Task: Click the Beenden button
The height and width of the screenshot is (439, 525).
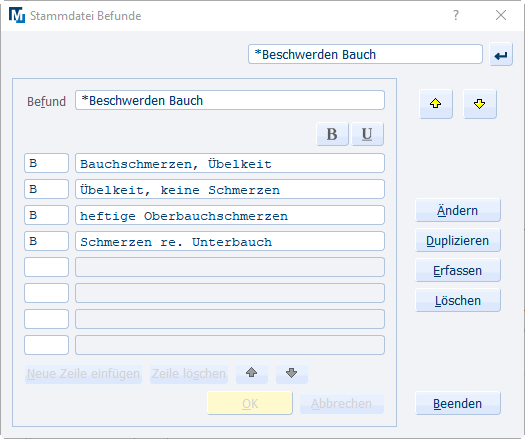Action: 458,404
